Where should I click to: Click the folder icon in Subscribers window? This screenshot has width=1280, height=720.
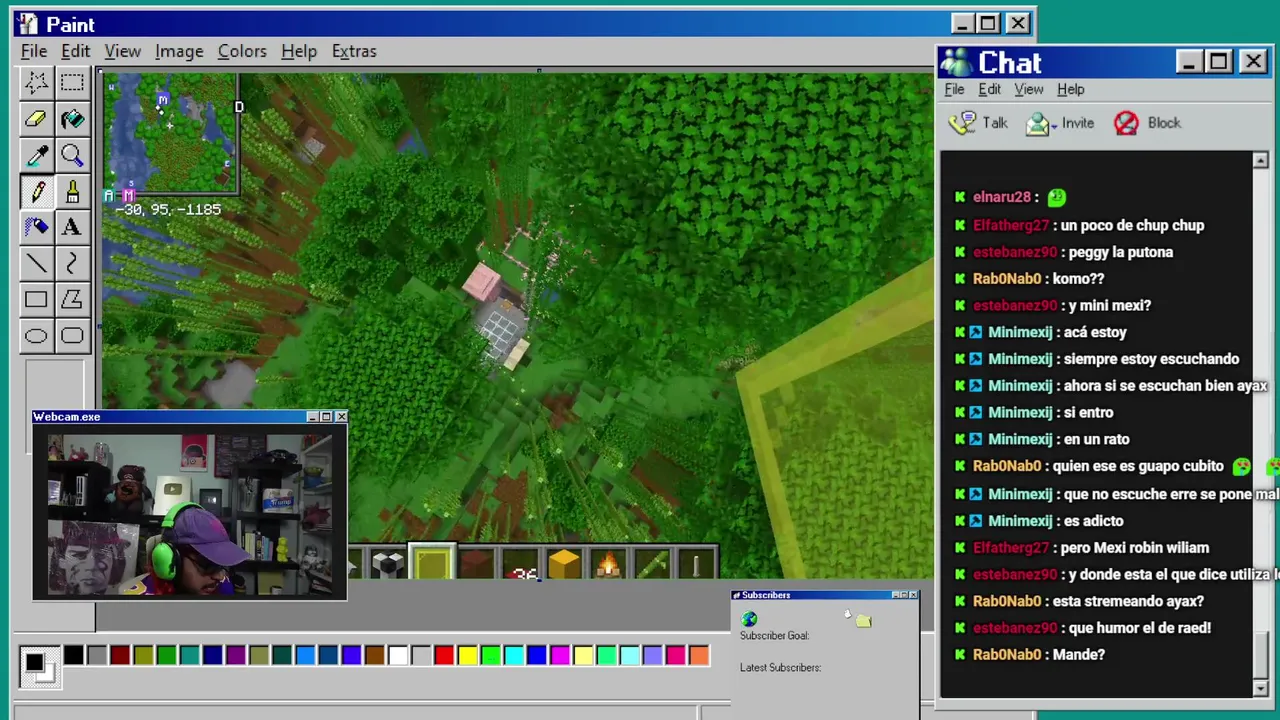864,621
